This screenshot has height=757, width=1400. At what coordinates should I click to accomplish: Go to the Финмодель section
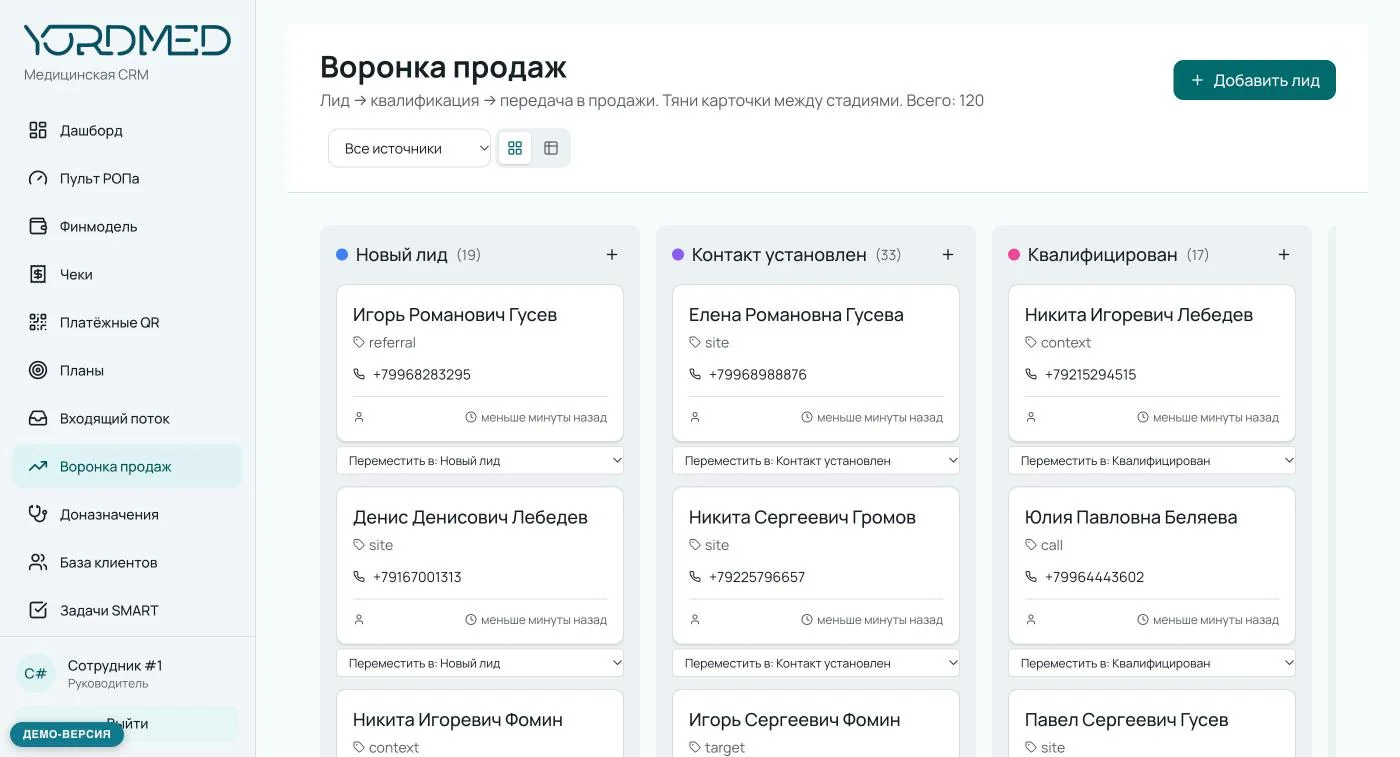pos(127,226)
